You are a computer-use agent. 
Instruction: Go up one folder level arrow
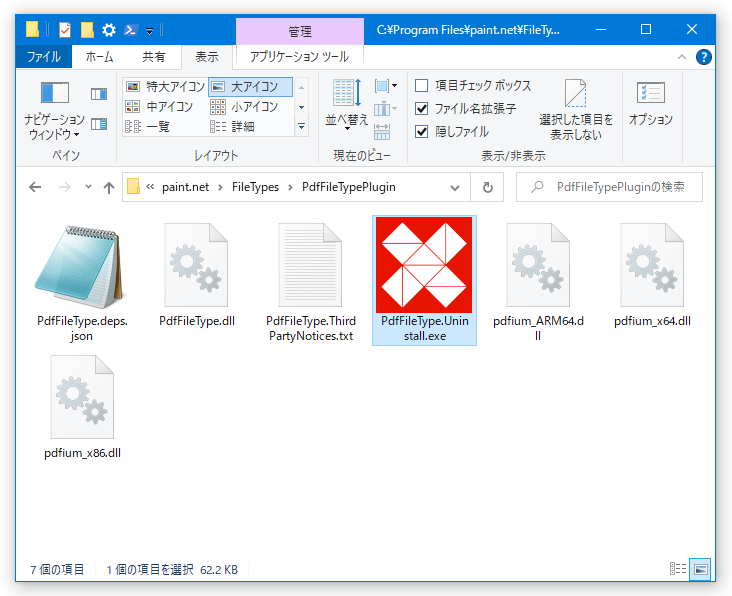click(x=109, y=188)
